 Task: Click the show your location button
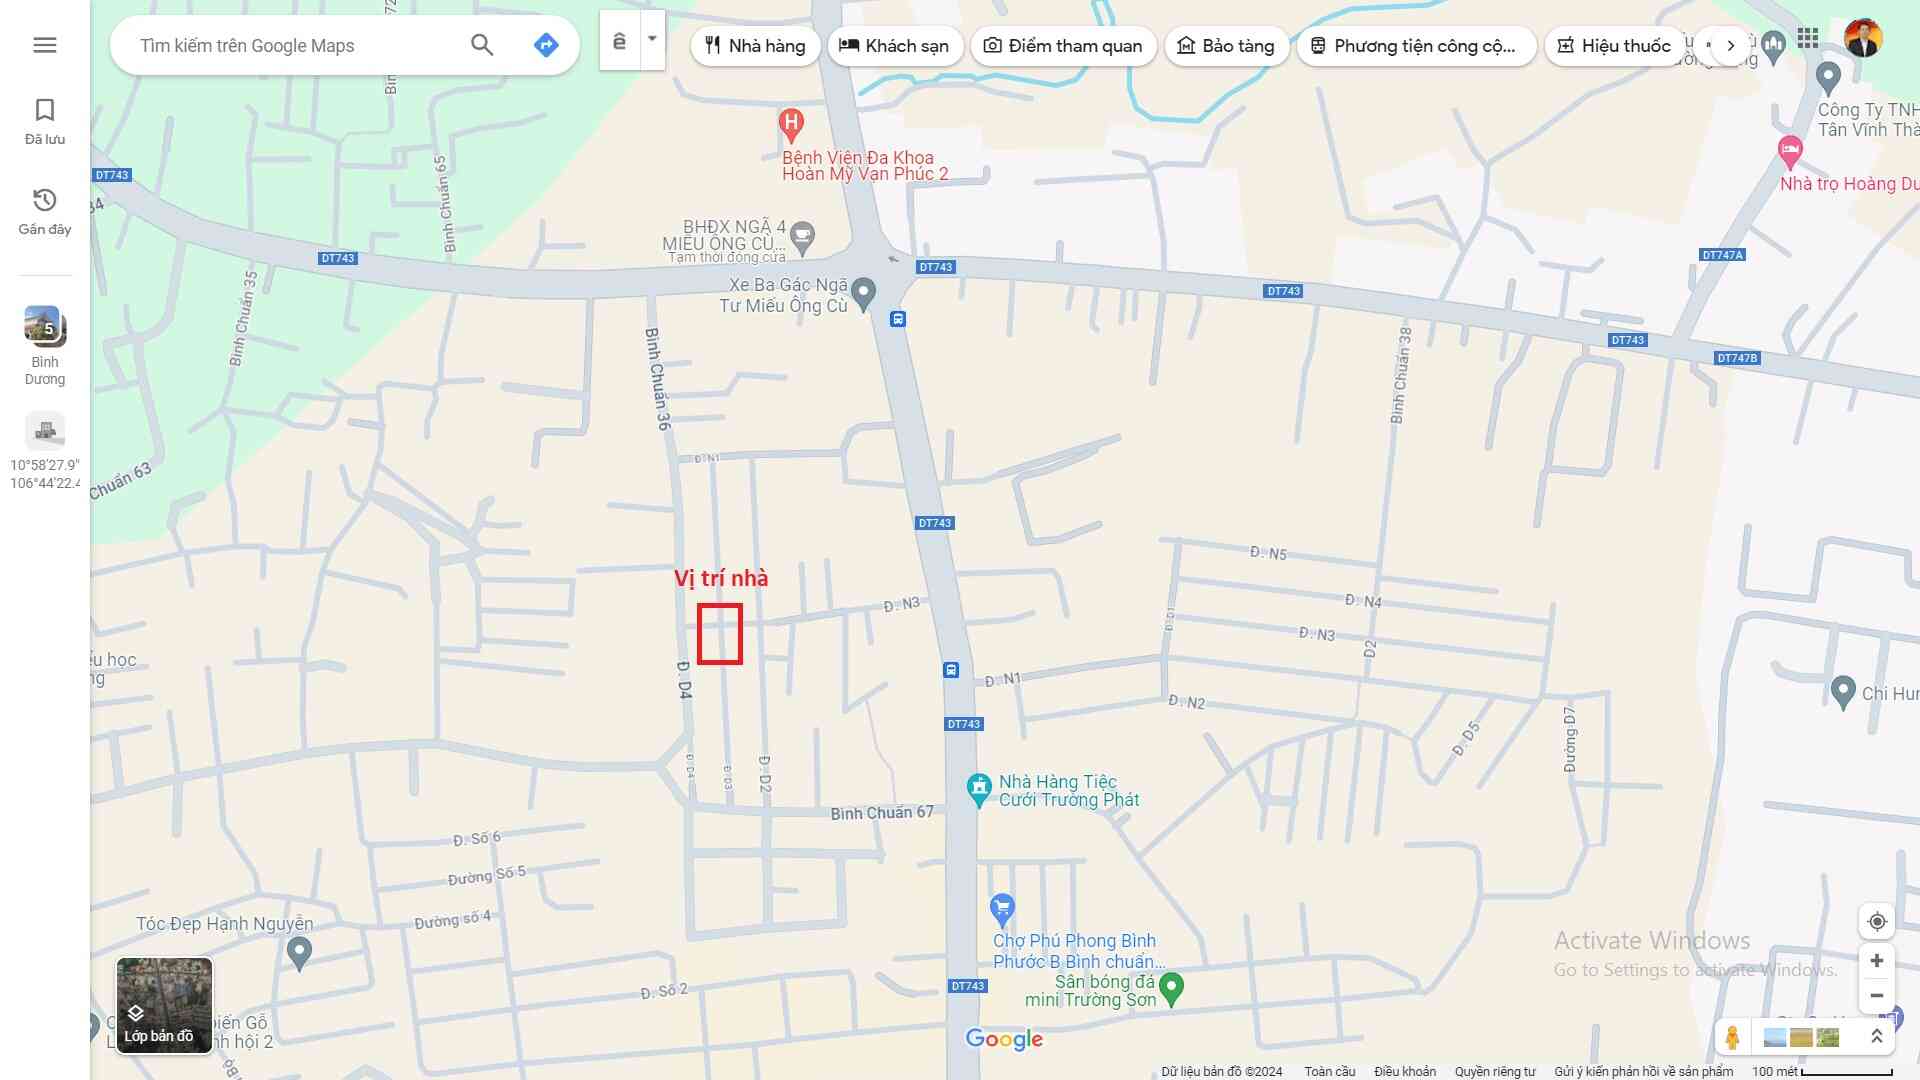click(x=1877, y=922)
